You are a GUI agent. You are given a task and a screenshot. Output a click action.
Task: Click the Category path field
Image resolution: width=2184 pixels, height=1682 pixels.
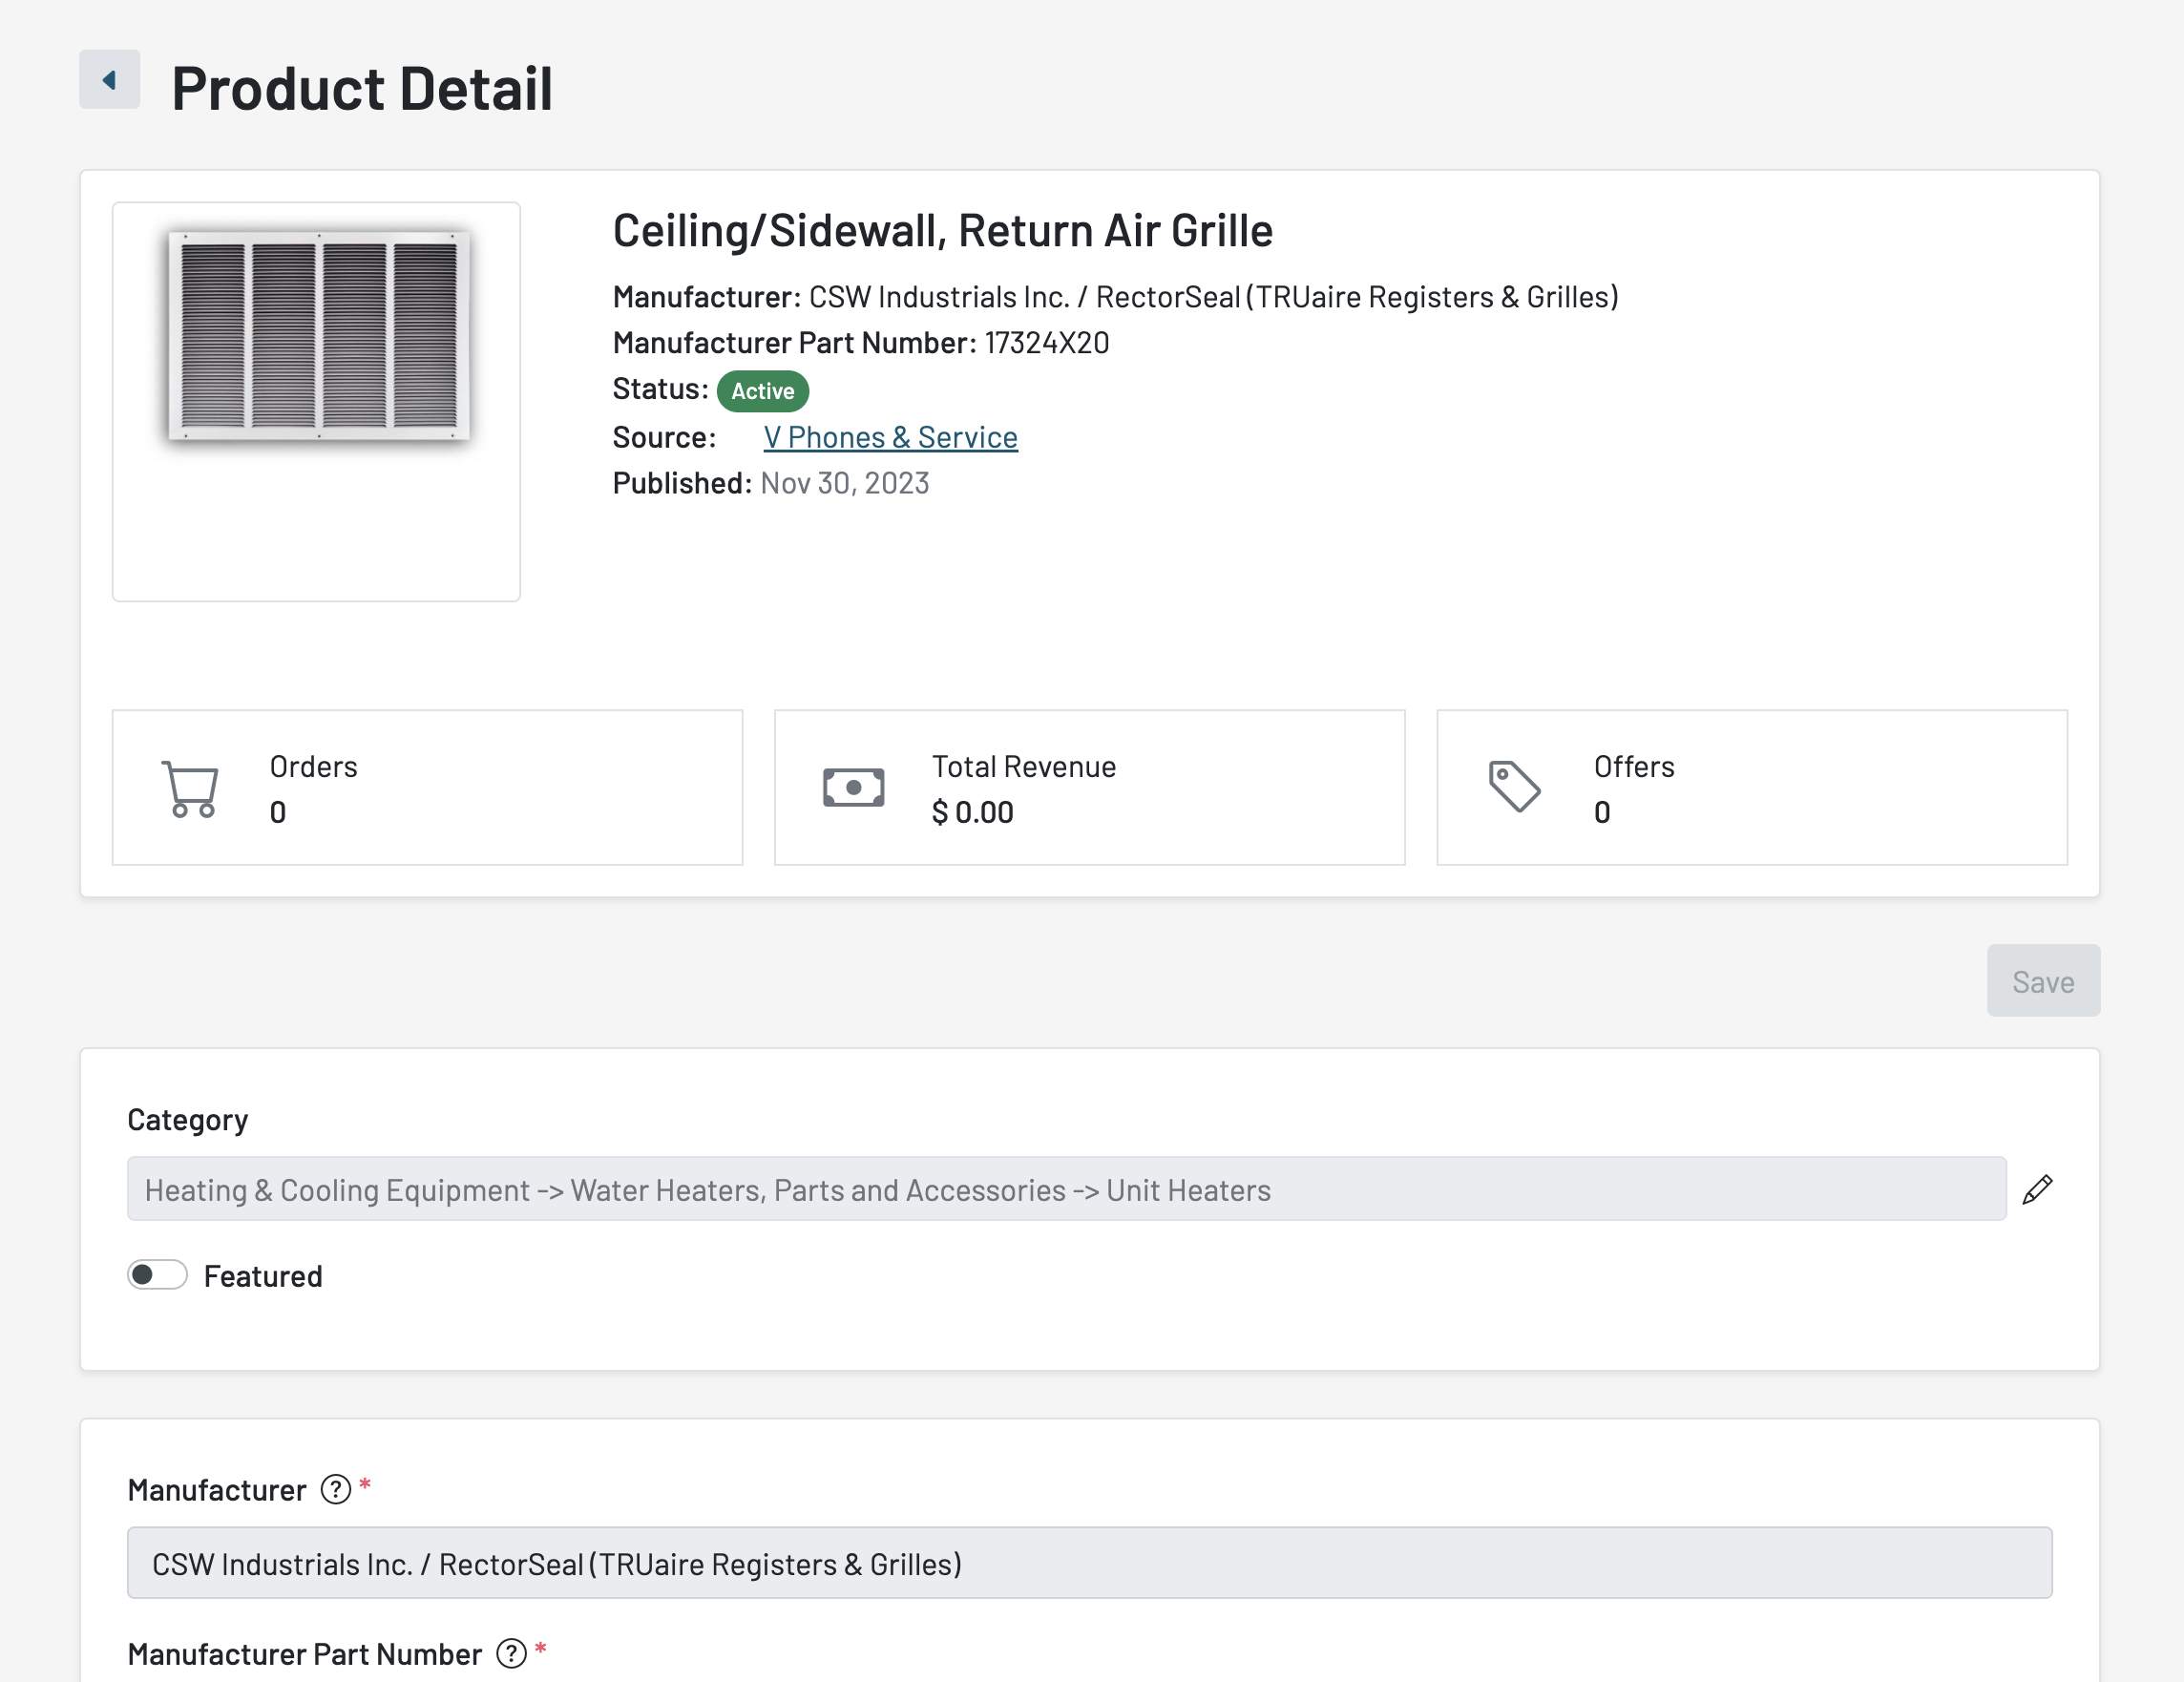point(1065,1189)
